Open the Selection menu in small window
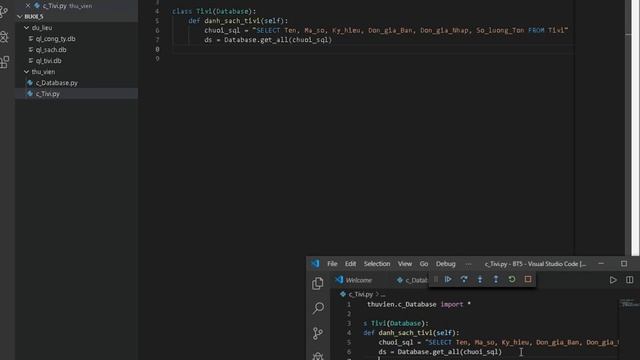Screen dimensions: 640x360 (377, 264)
